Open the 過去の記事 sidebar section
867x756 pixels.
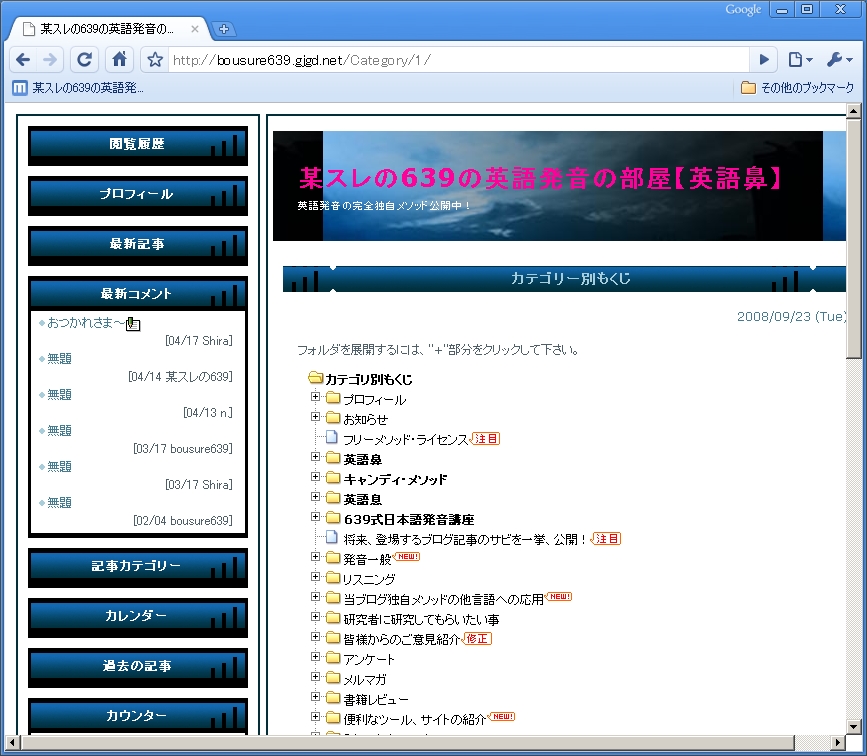tap(138, 667)
